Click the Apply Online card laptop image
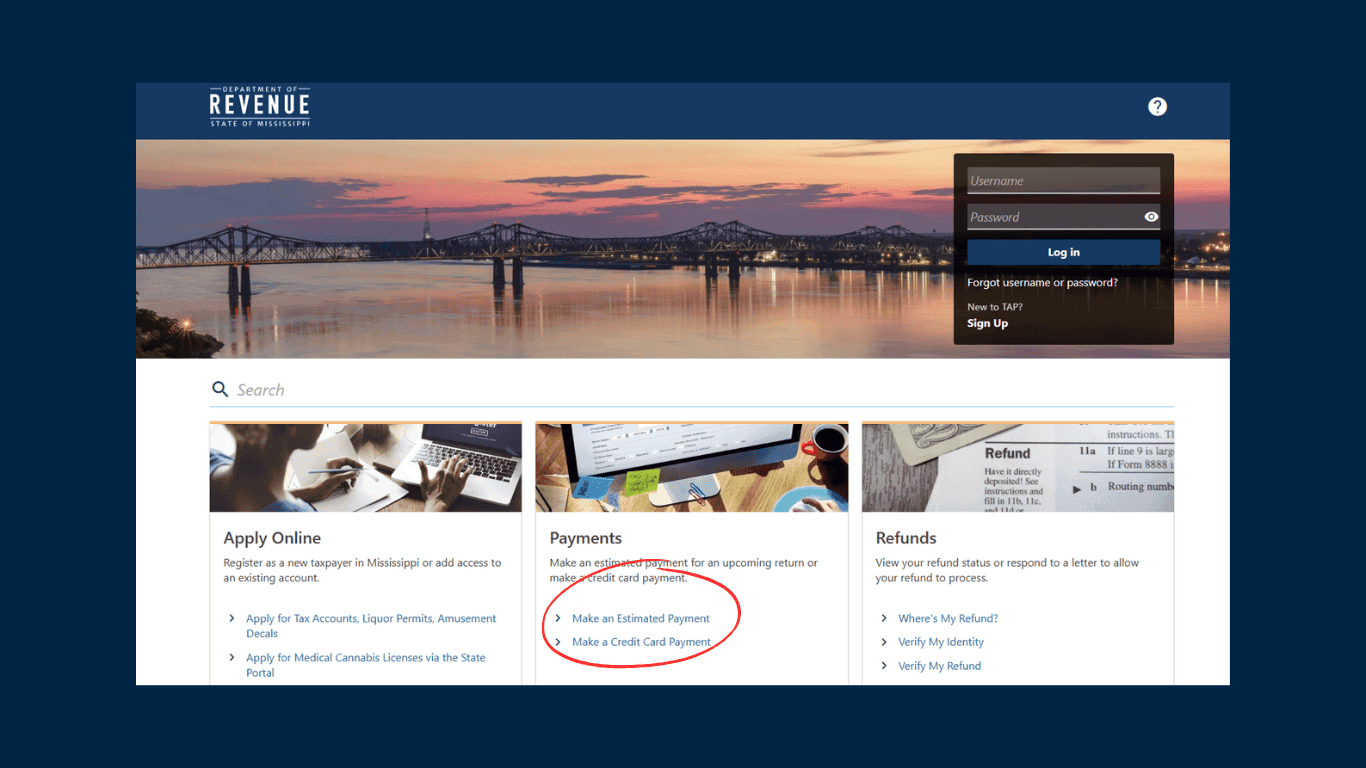Image resolution: width=1366 pixels, height=768 pixels. (365, 468)
